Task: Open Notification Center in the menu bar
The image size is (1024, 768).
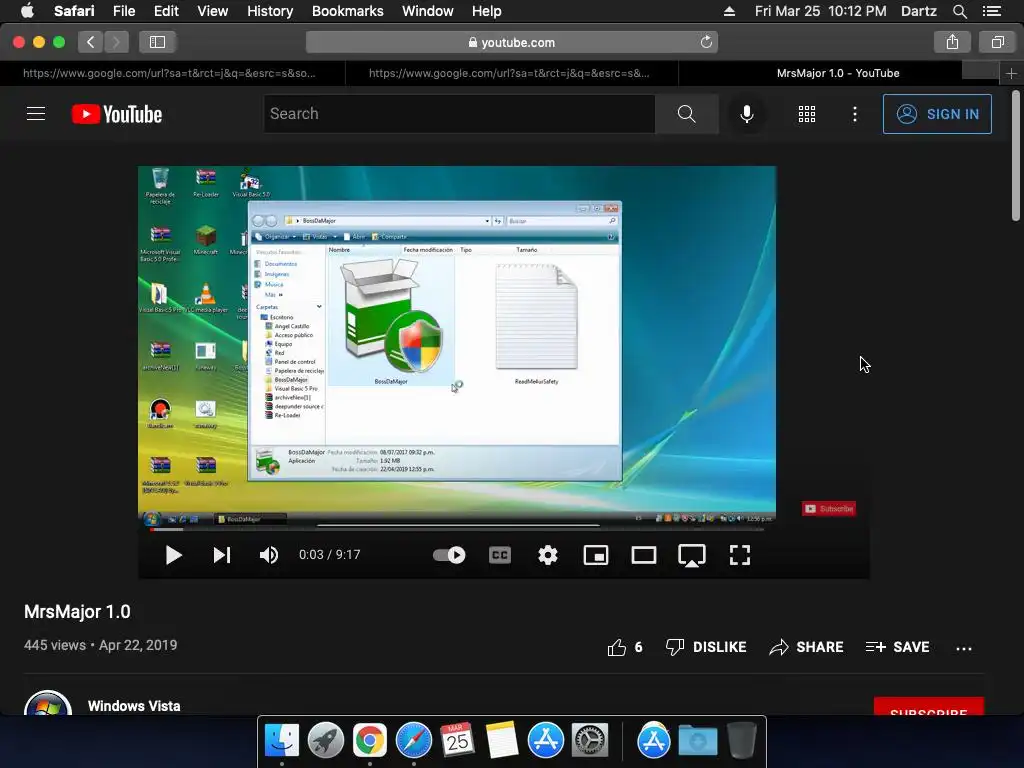Action: point(991,11)
